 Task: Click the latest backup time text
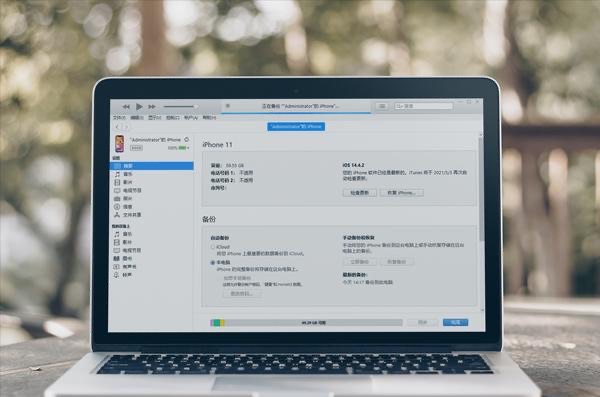367,282
